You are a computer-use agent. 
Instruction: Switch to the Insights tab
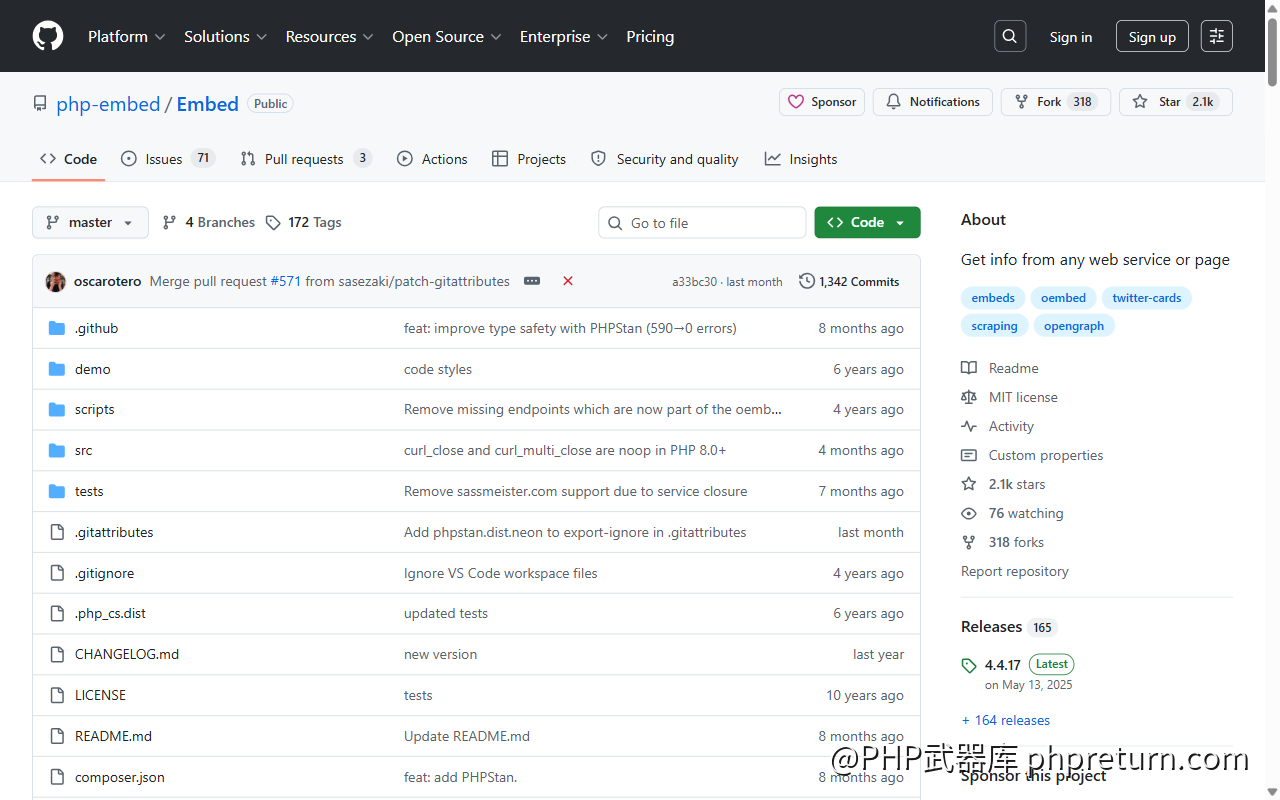[x=801, y=159]
